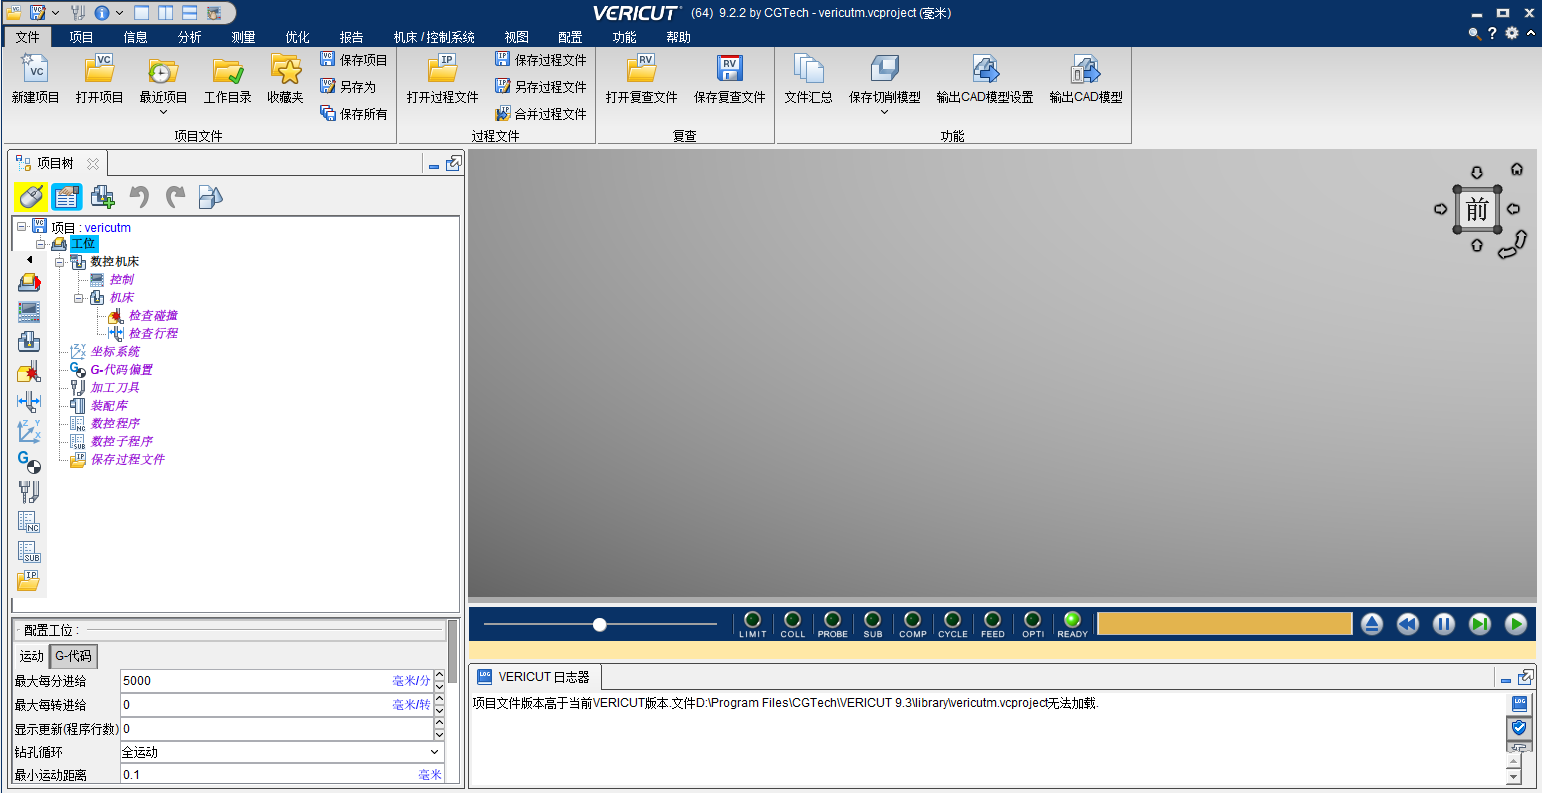Open the 优化 ribbon tab

click(298, 37)
